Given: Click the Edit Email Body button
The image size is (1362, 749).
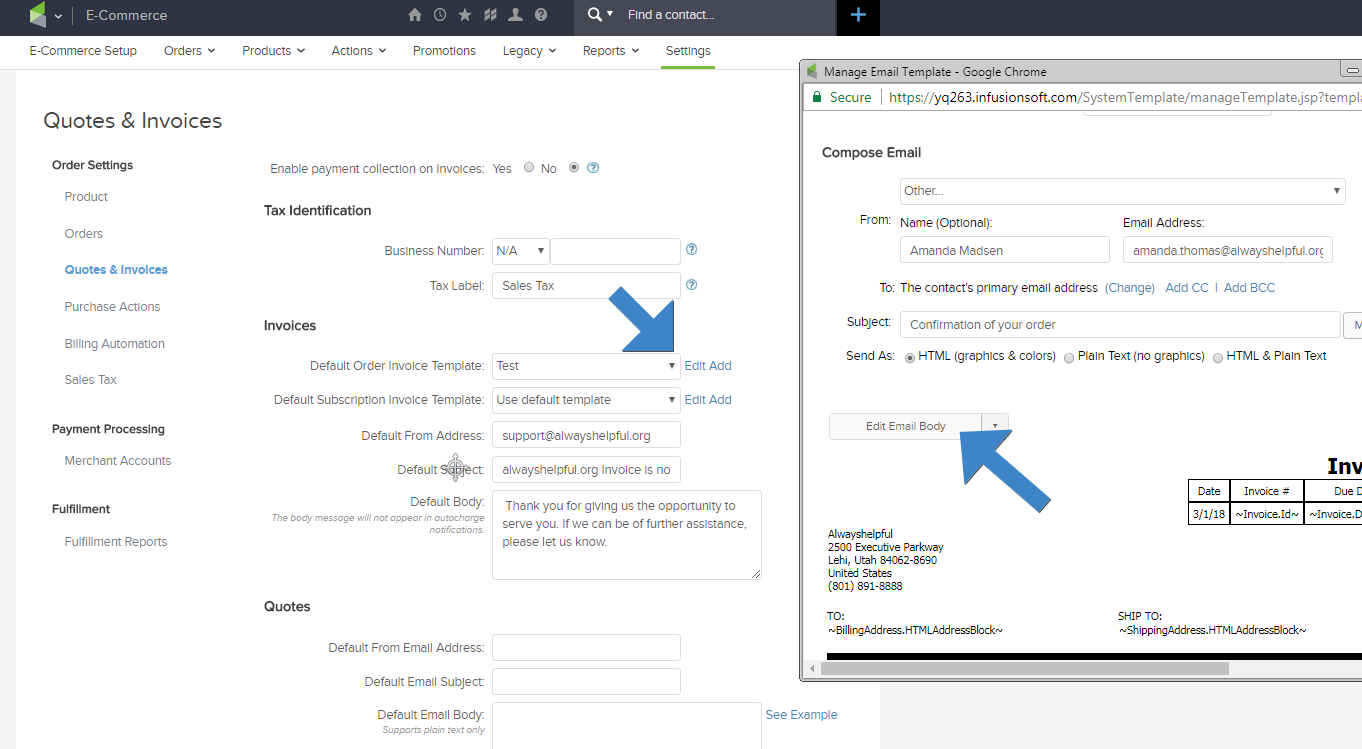Looking at the screenshot, I should [x=906, y=426].
